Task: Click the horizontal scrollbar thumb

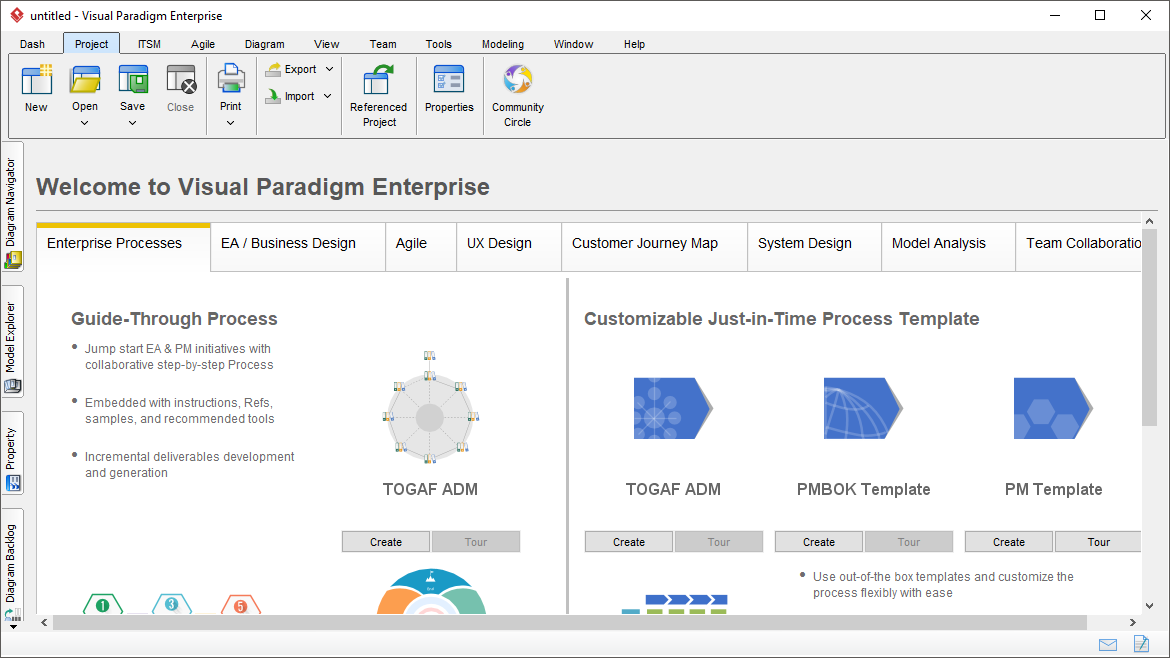Action: 570,622
